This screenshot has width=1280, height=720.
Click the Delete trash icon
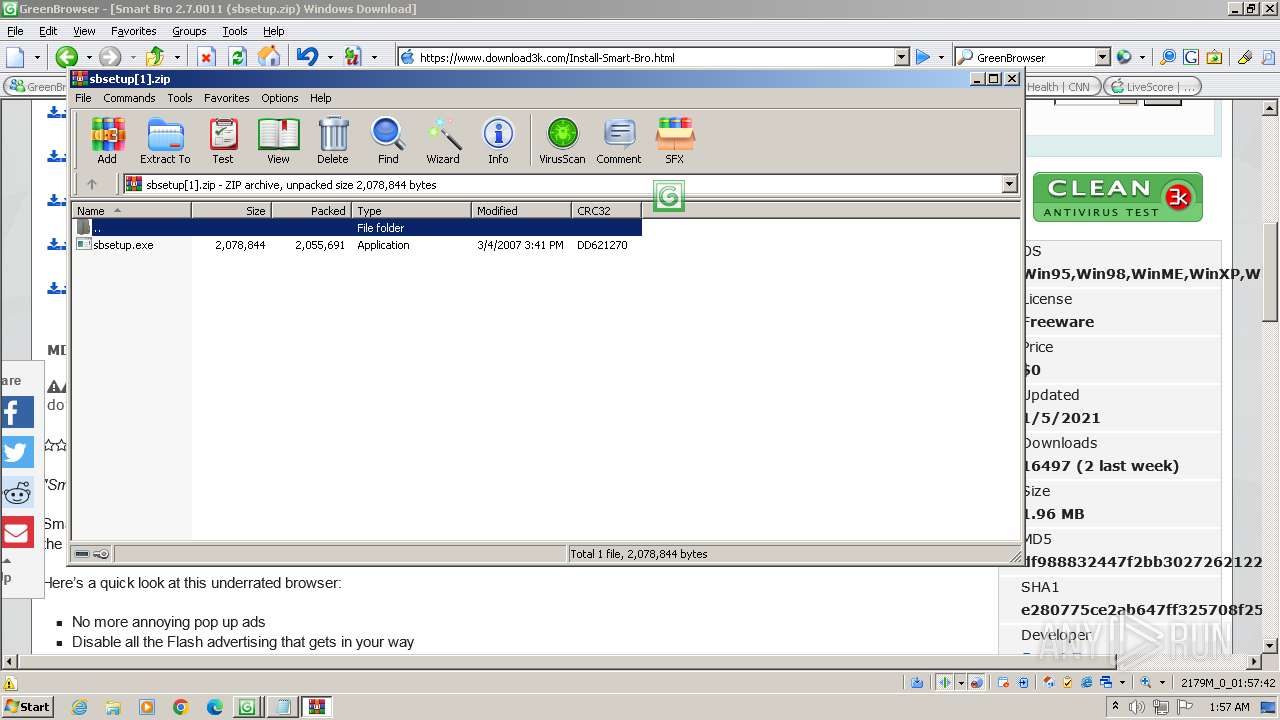pos(333,141)
